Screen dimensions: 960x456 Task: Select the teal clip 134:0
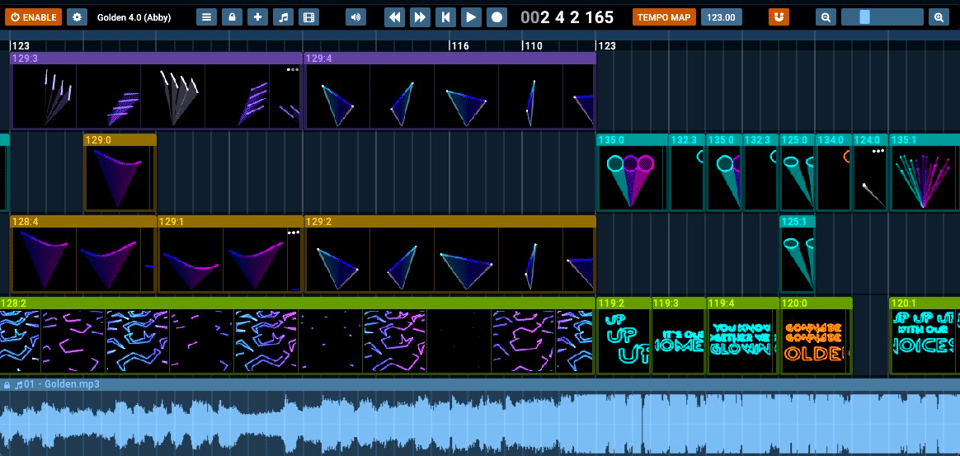834,173
